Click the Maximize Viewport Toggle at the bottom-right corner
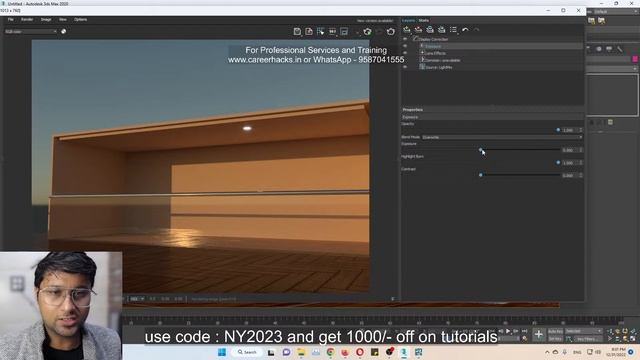Image resolution: width=640 pixels, height=360 pixels. tap(633, 339)
